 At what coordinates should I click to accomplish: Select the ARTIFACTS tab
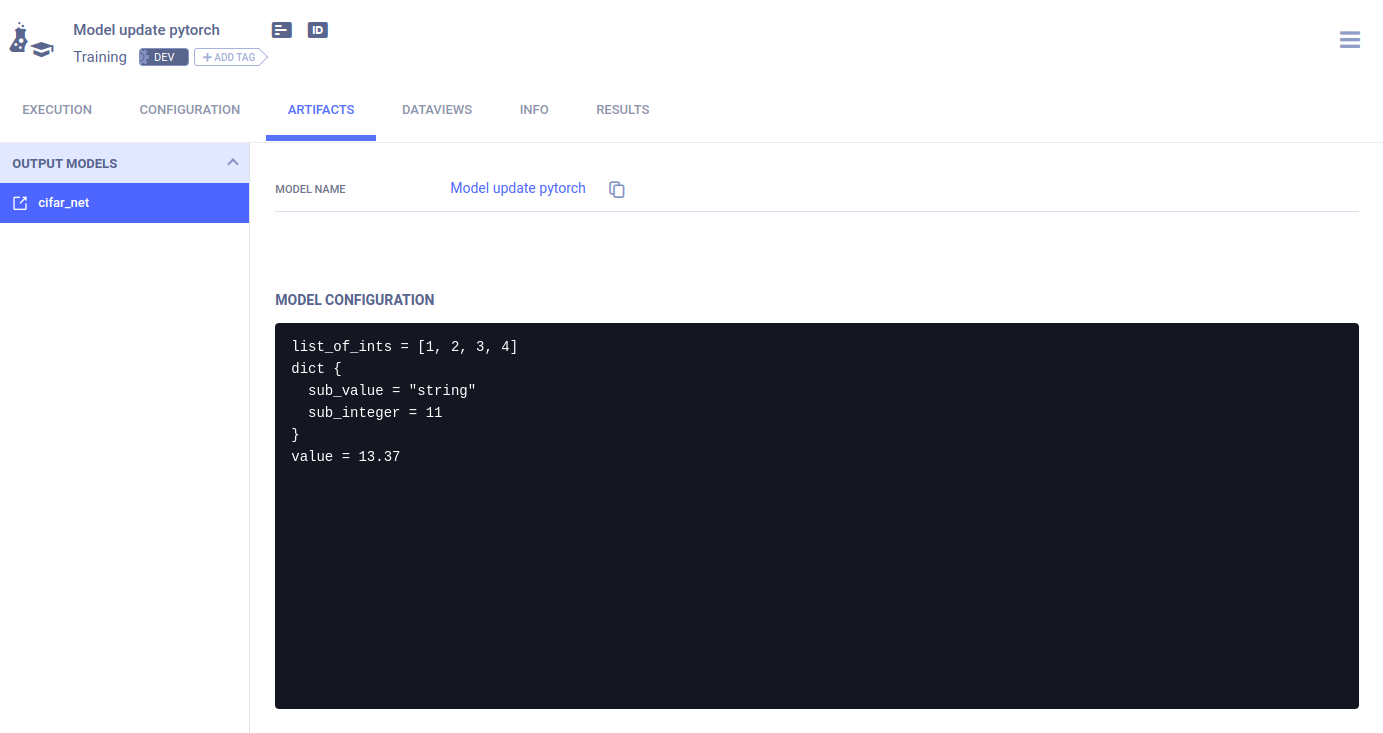(x=321, y=110)
